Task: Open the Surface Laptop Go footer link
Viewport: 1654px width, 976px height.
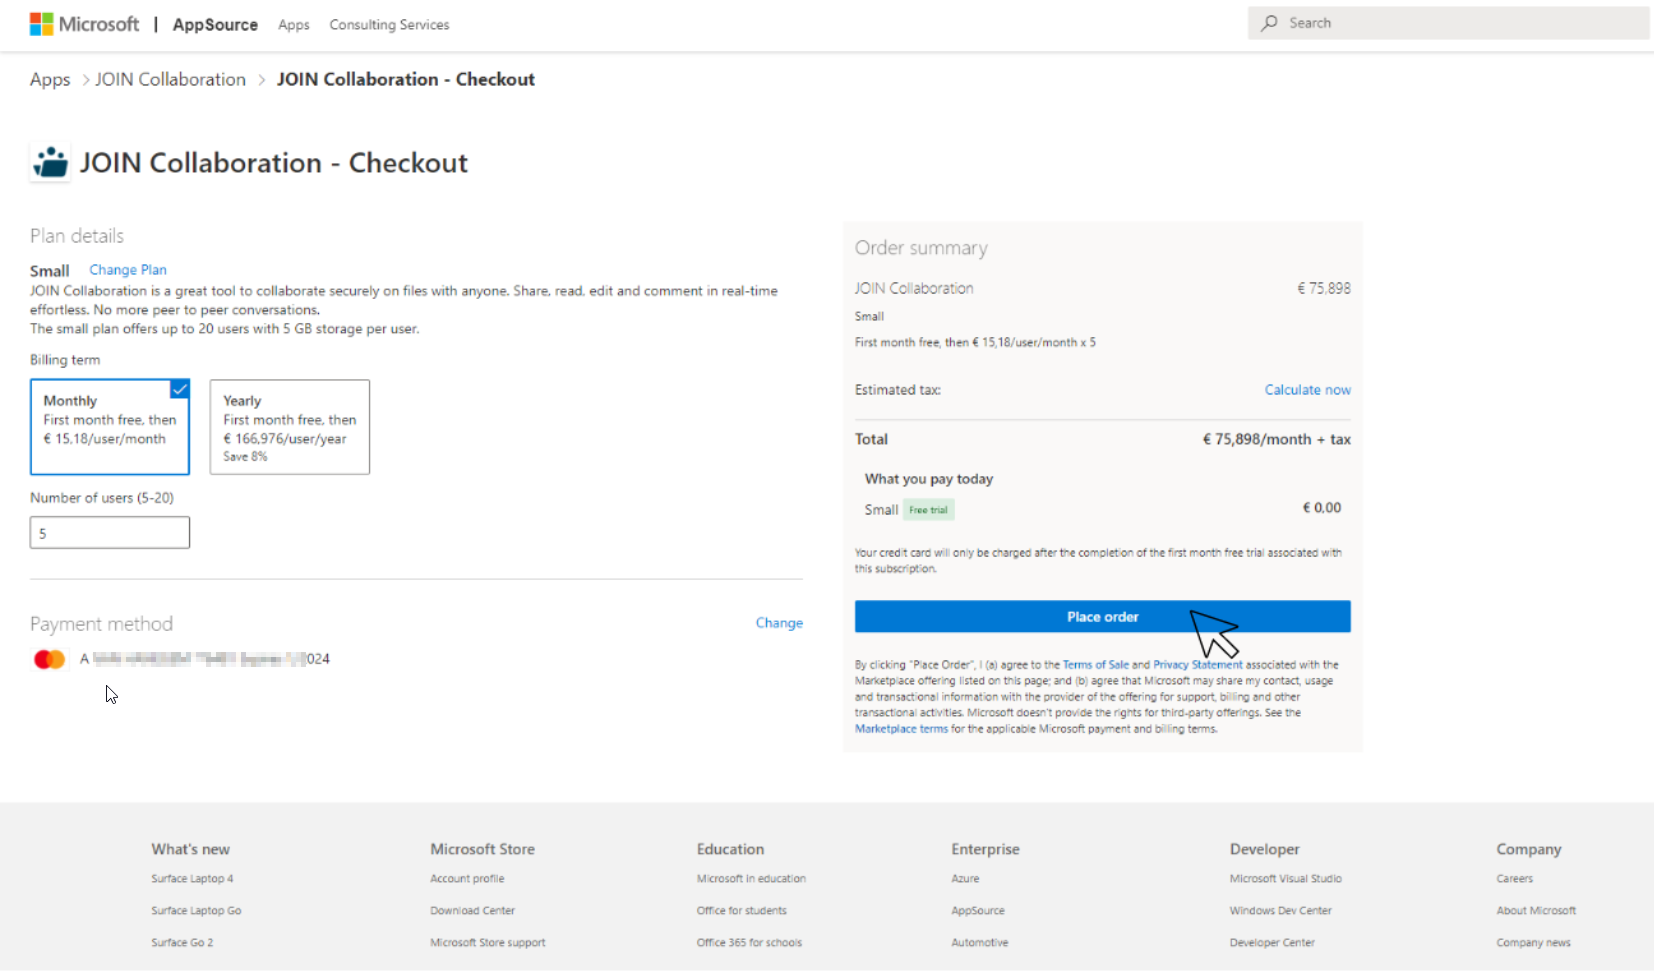Action: tap(196, 911)
